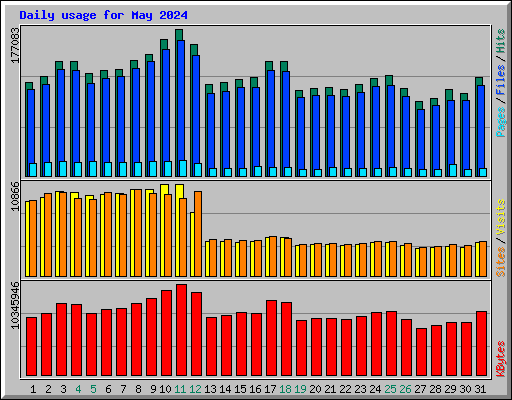The width and height of the screenshot is (512, 400).
Task: Click day 15 on the x-axis
Action: tap(240, 389)
